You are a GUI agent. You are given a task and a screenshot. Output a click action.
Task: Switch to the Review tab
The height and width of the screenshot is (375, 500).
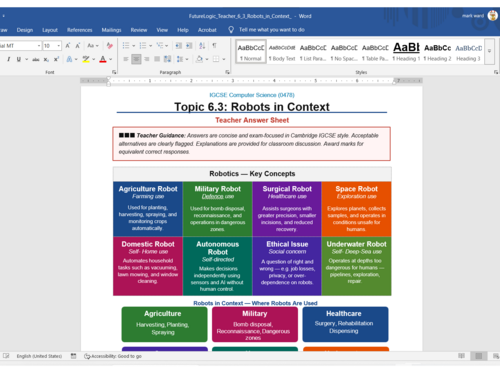pos(139,30)
